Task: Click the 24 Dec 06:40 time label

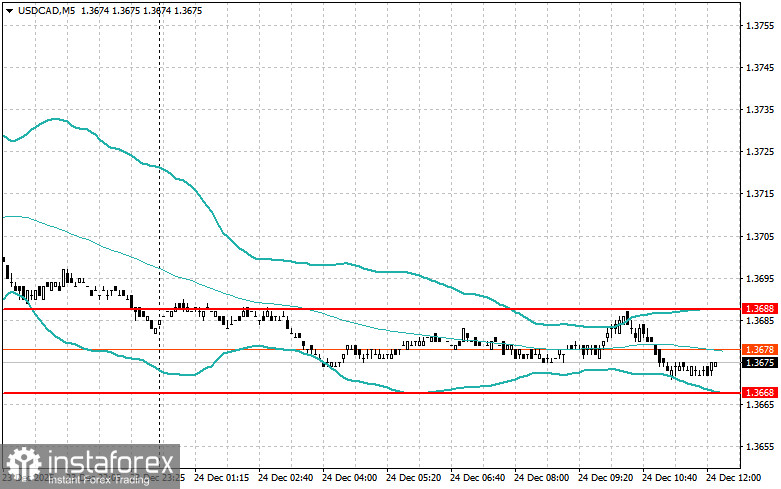Action: [477, 478]
